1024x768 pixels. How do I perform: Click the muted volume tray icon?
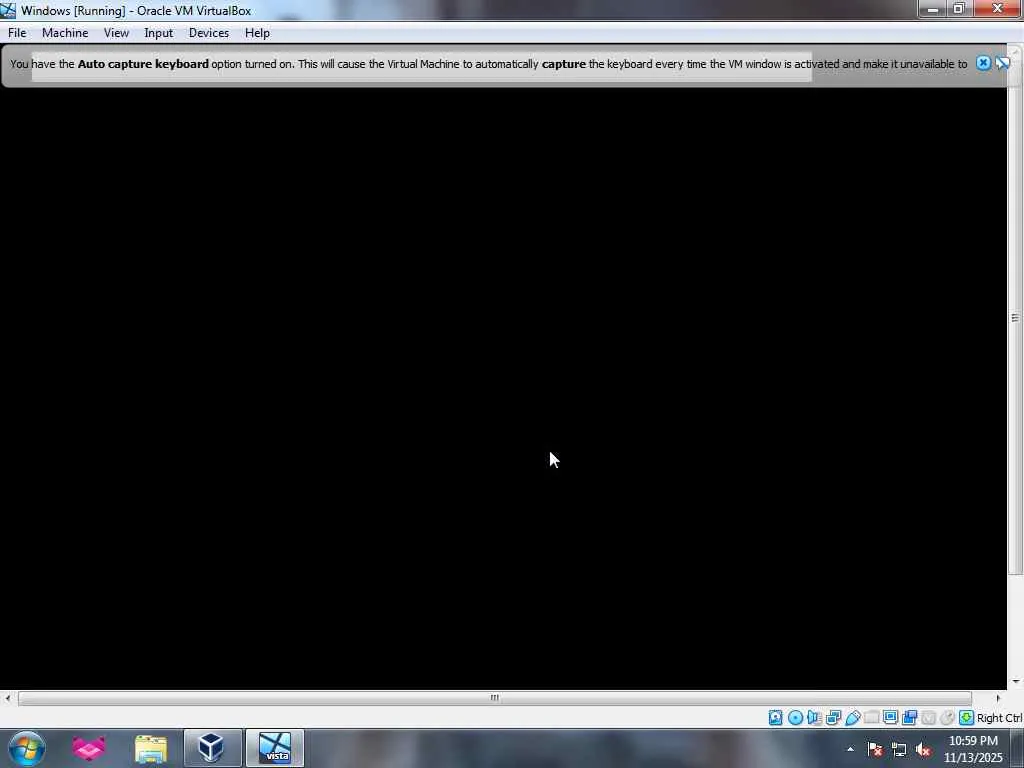[923, 749]
